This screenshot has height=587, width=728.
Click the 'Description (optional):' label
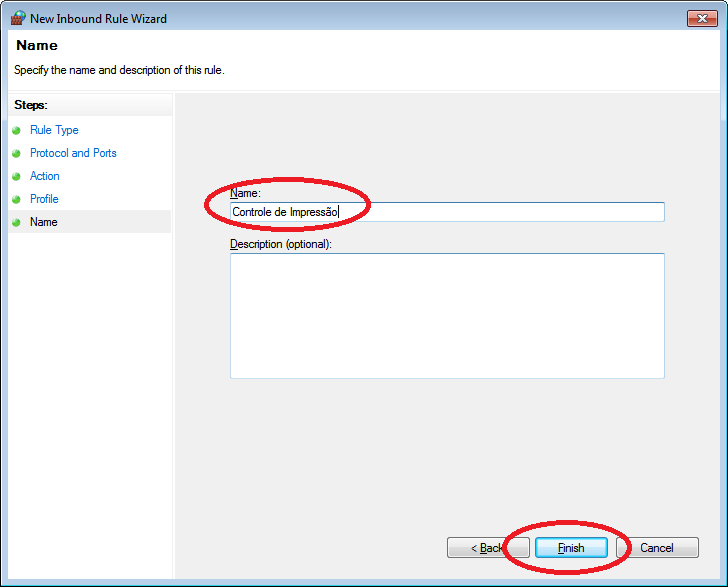pyautogui.click(x=281, y=244)
